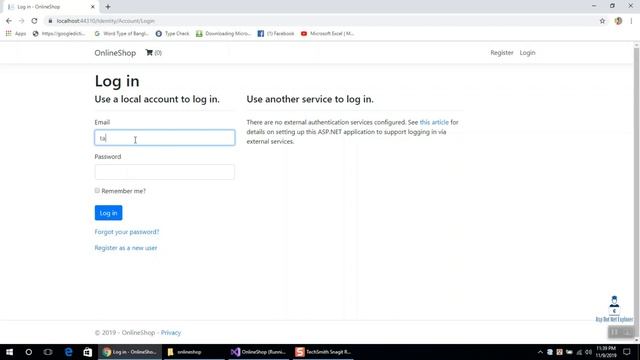This screenshot has height=360, width=640.
Task: Switch to the onlineshop folder window
Action: coord(194,352)
